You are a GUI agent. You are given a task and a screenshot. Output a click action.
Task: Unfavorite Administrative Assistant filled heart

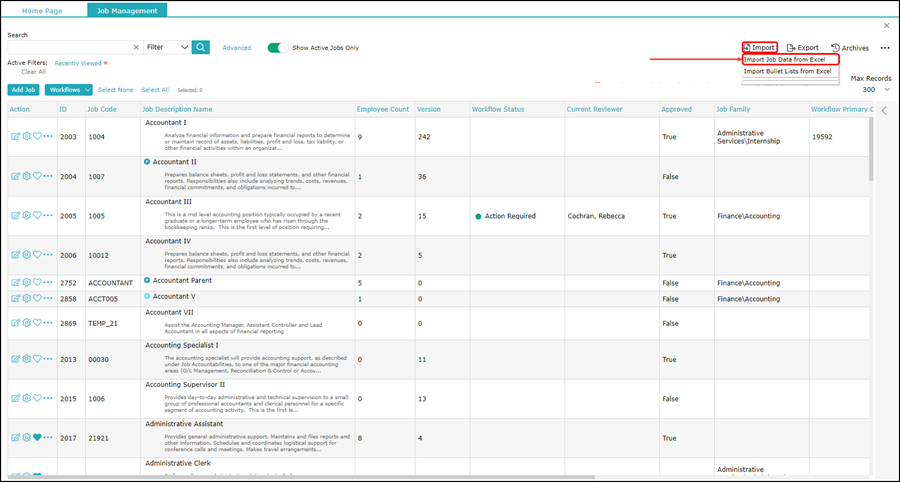(x=37, y=437)
